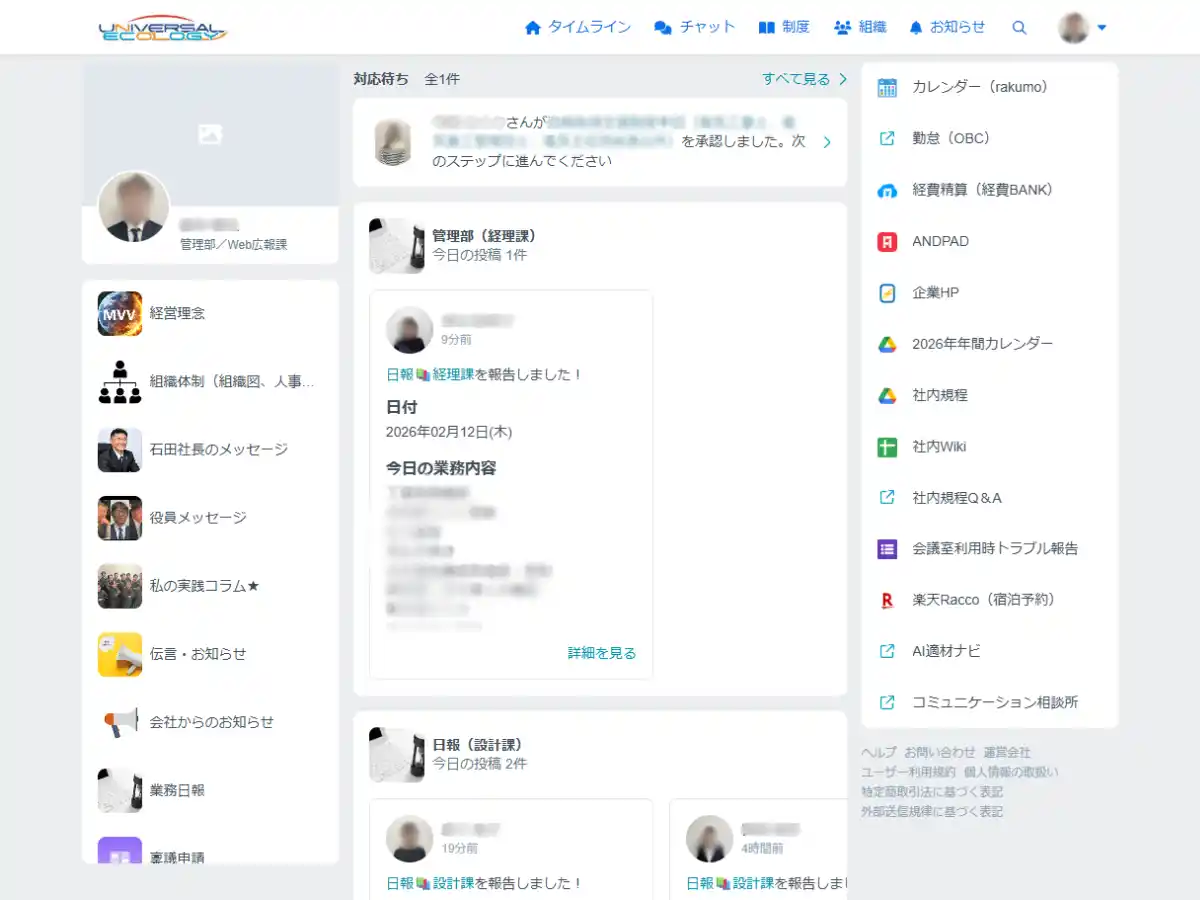Open the rakumo calendar icon

coord(887,87)
